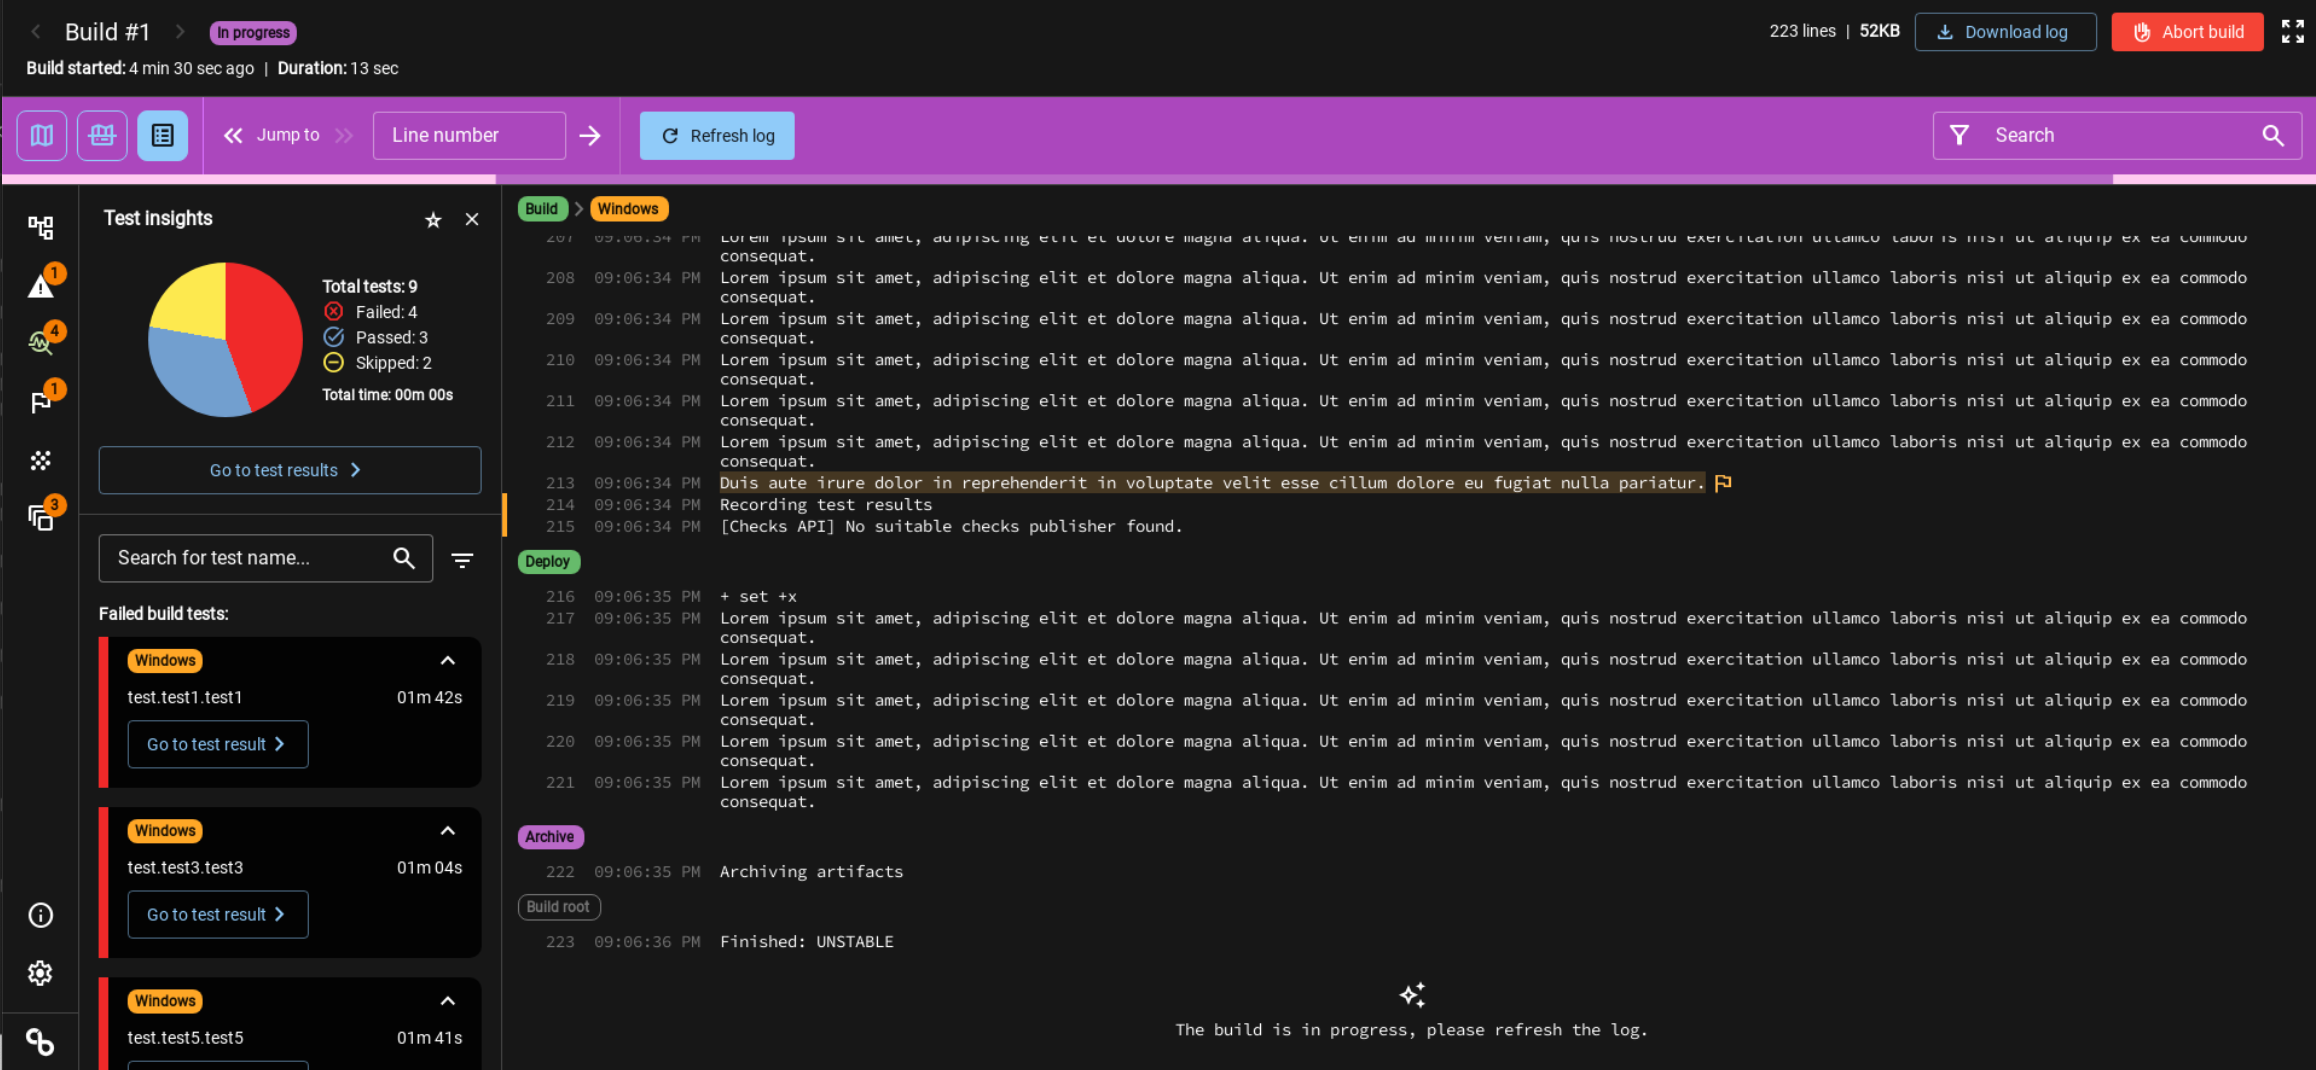This screenshot has height=1070, width=2316.
Task: Go to test result for test.test1.test1
Action: coord(217,744)
